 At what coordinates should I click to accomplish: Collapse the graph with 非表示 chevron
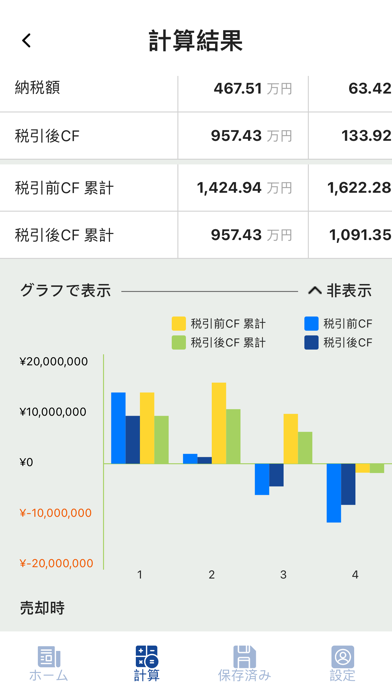[340, 291]
